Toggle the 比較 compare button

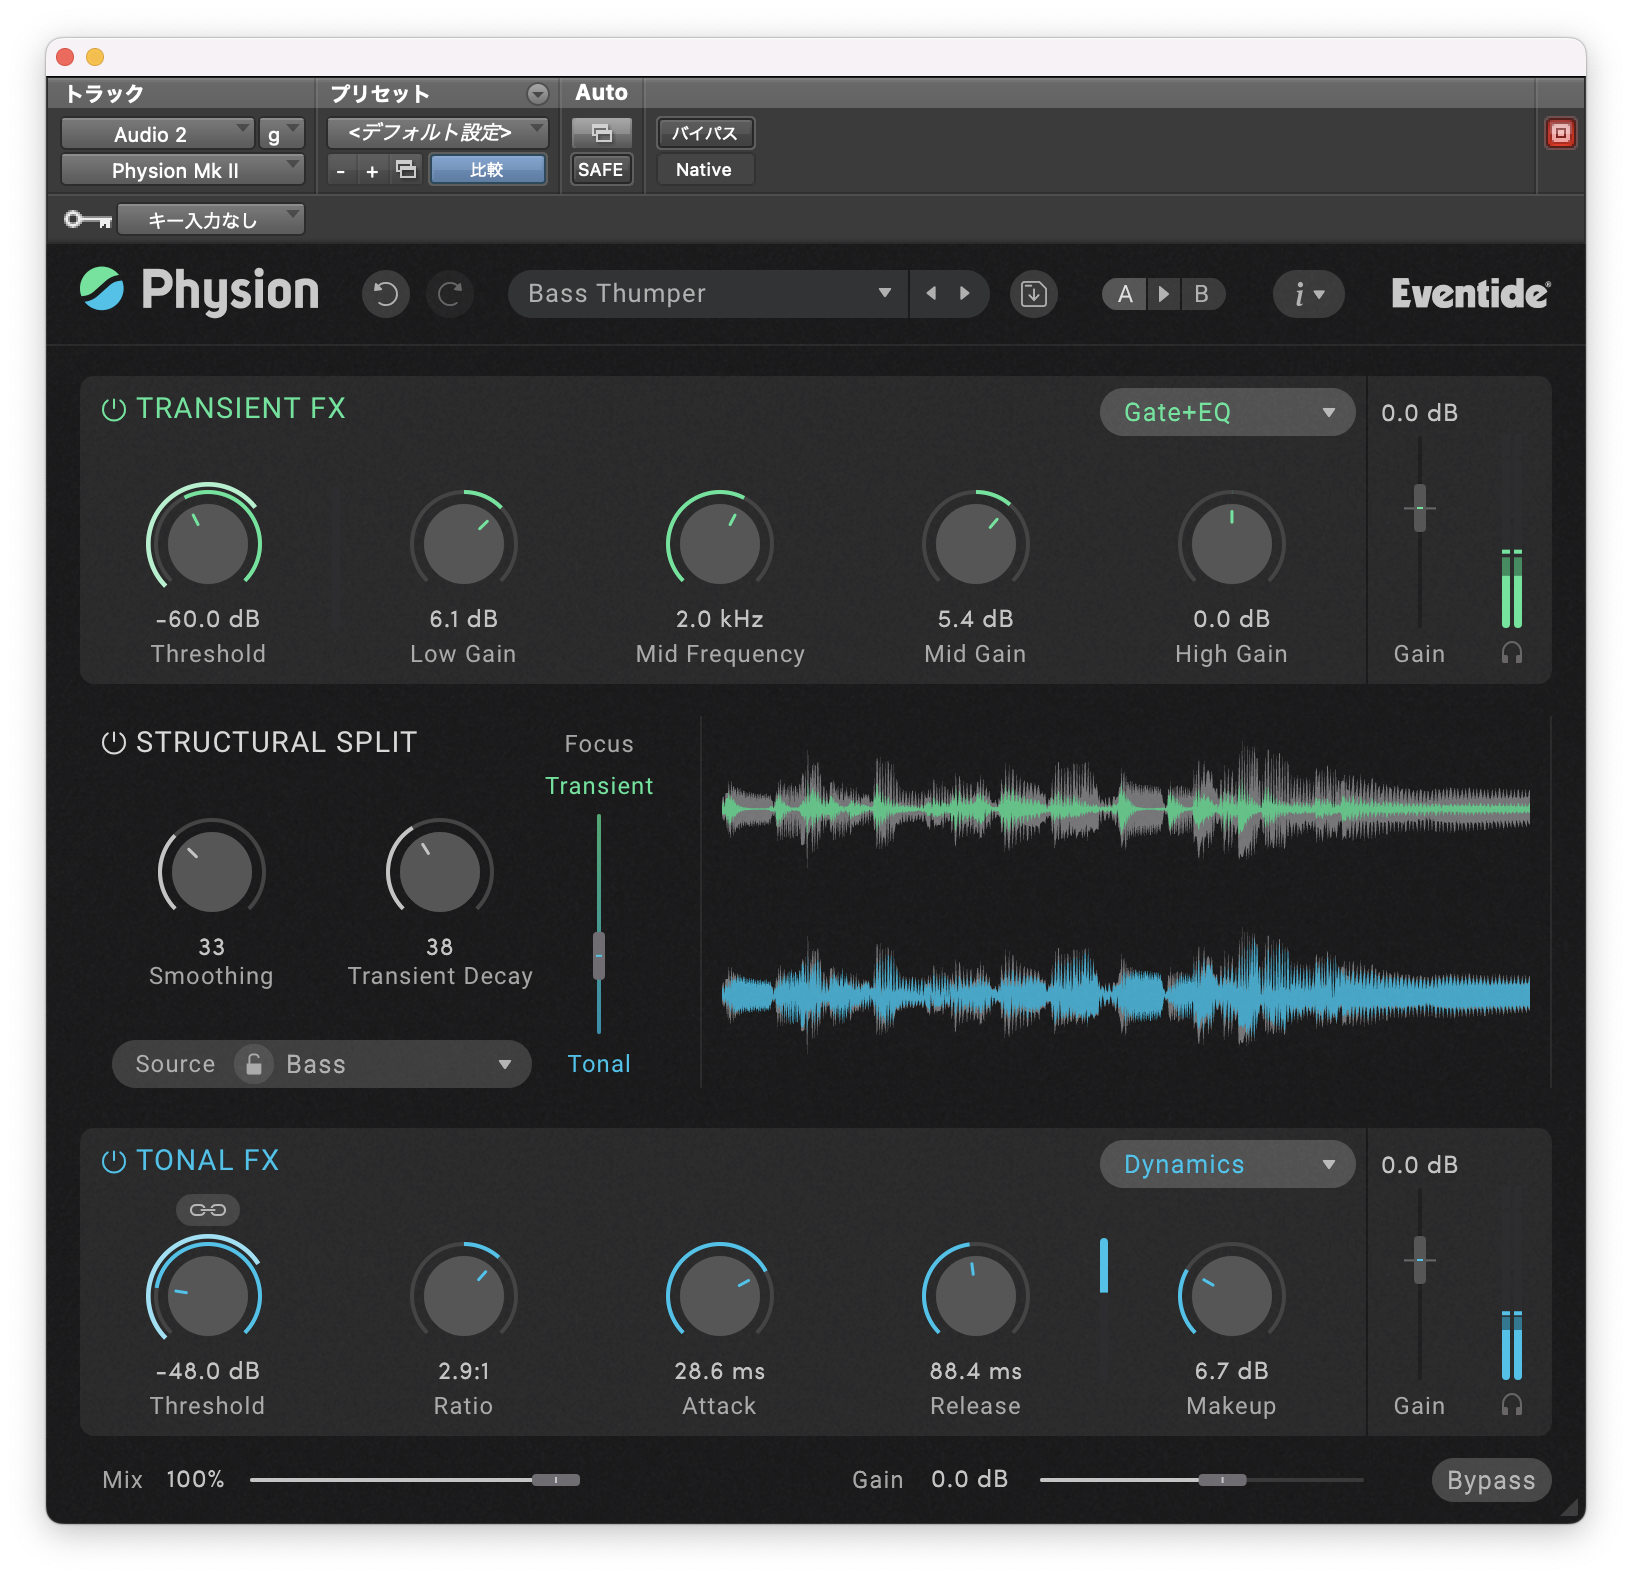[488, 170]
